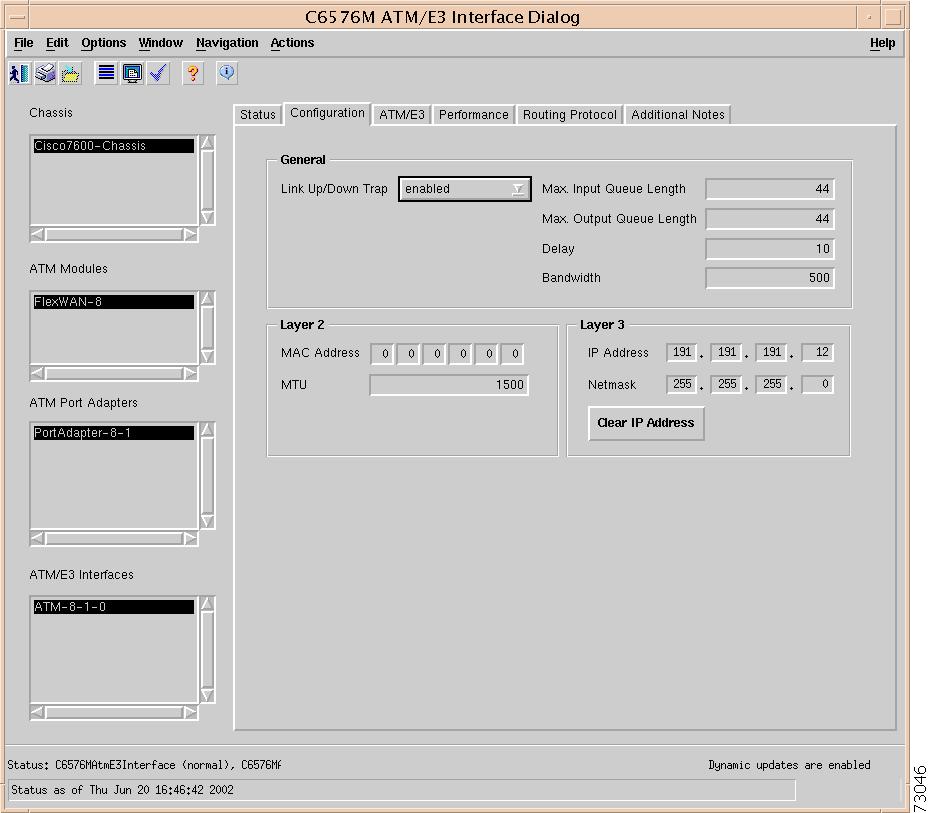
Task: Open the Performance tab
Action: point(473,114)
